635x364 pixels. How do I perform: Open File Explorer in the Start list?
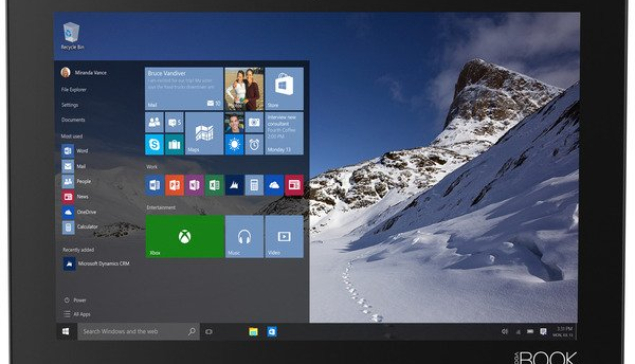pos(74,89)
